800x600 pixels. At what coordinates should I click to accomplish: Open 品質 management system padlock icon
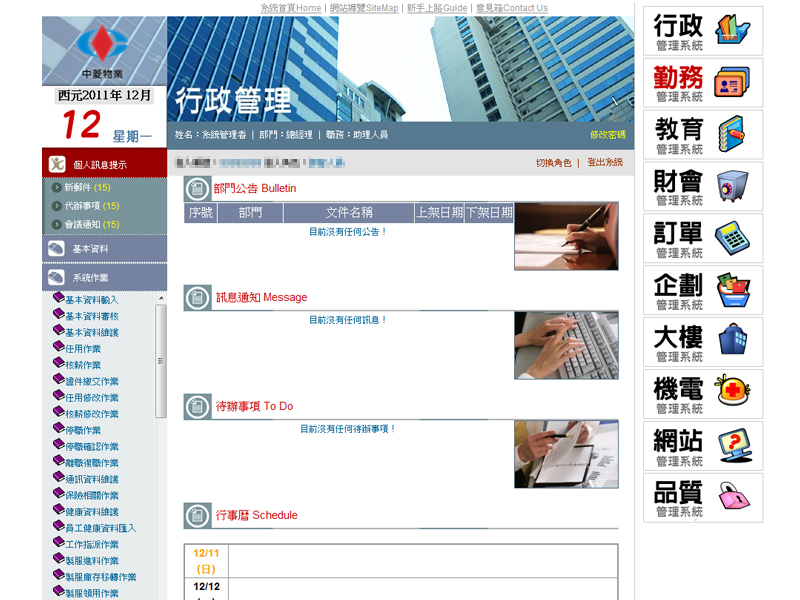(734, 495)
